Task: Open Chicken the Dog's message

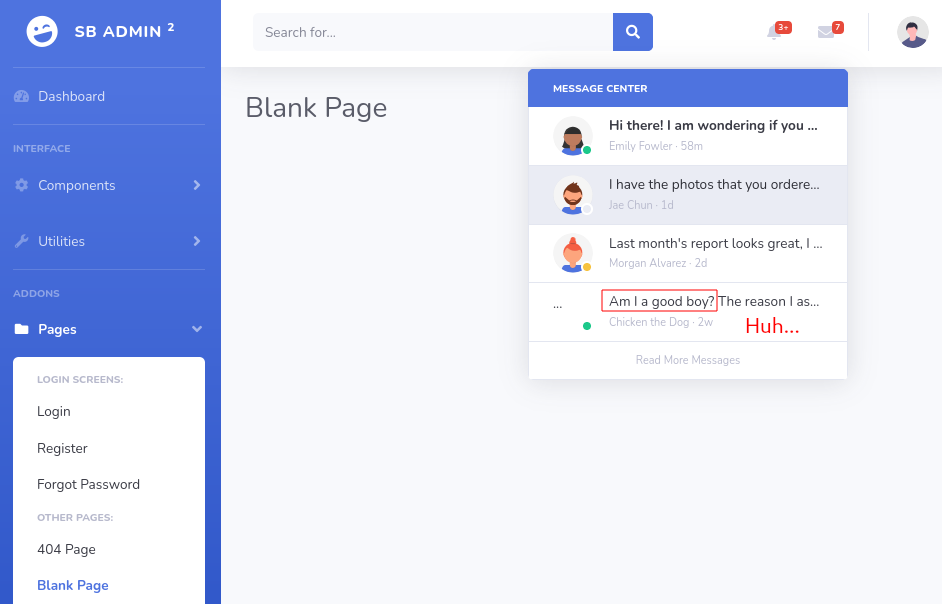Action: click(688, 312)
